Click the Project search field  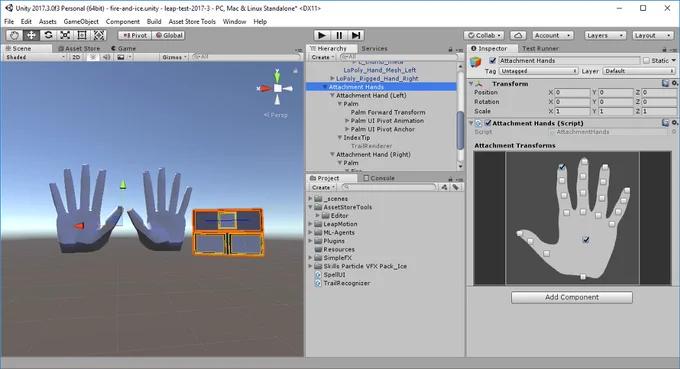pyautogui.click(x=389, y=187)
